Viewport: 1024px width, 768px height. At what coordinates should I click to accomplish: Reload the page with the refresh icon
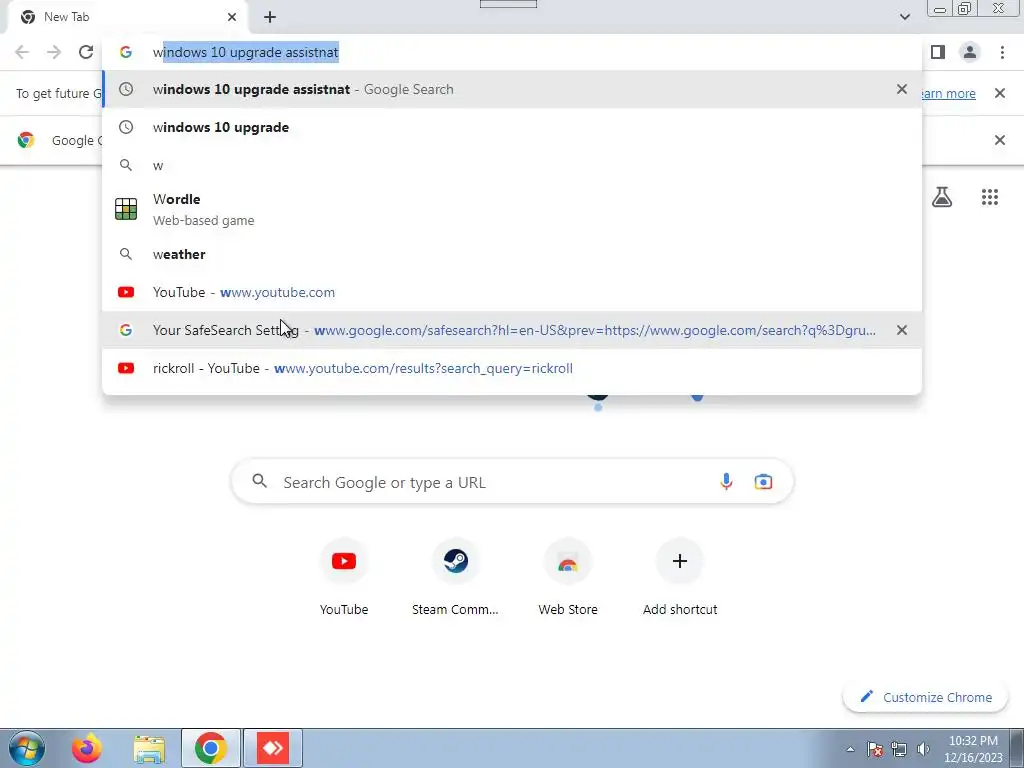(x=86, y=52)
